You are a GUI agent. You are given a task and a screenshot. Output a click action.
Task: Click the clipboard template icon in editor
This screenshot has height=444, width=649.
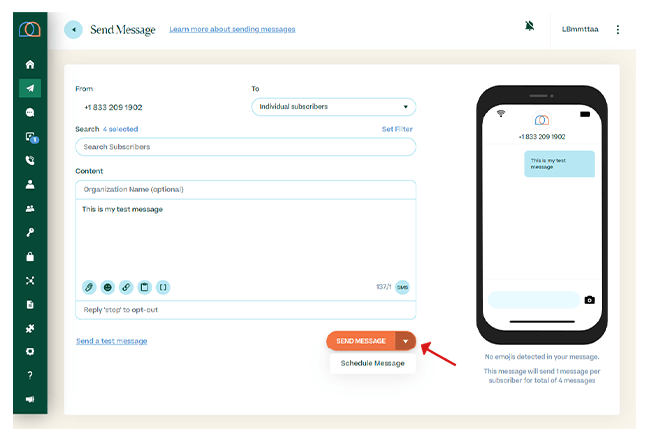(144, 287)
